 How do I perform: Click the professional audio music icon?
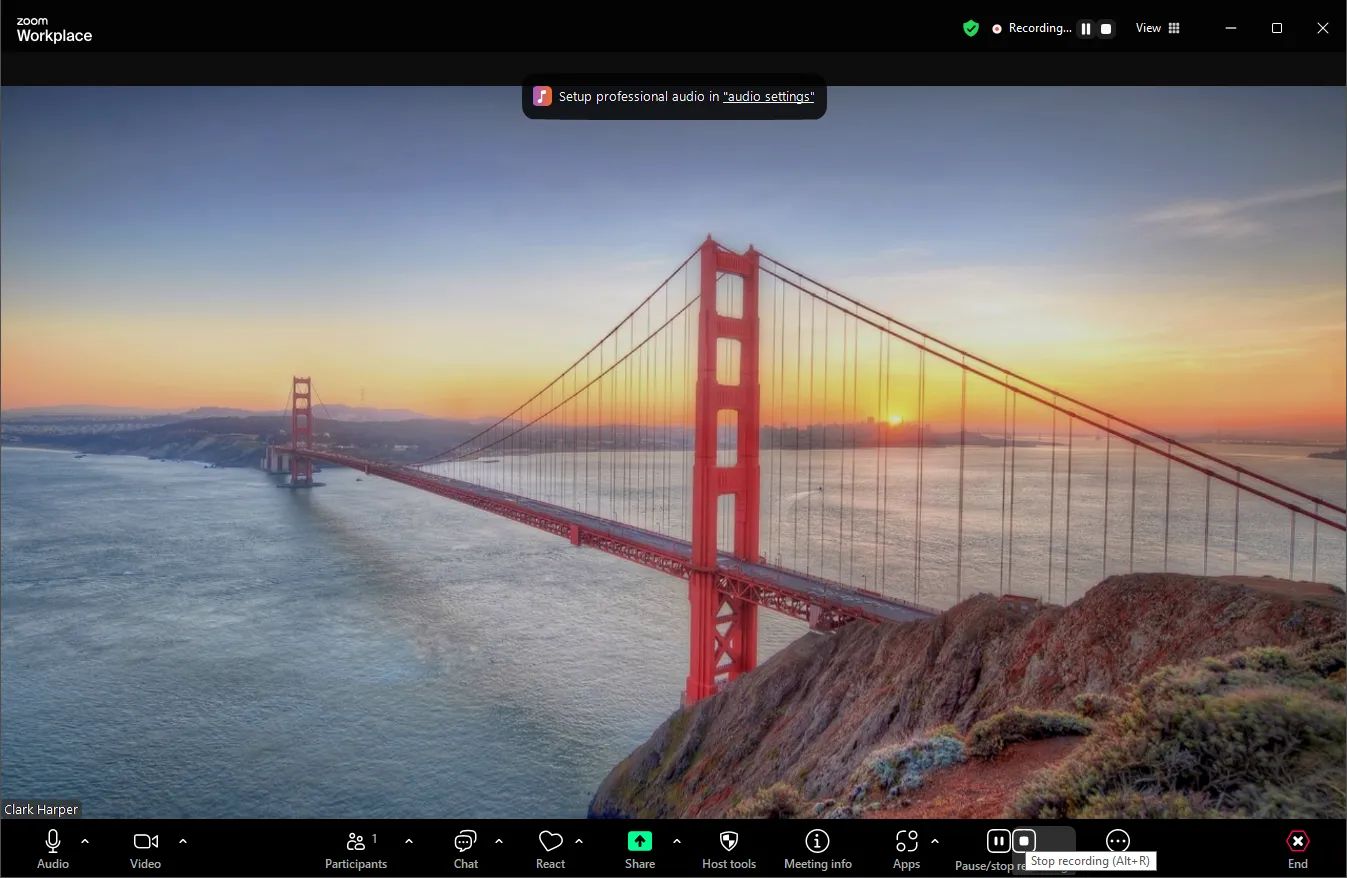(542, 96)
